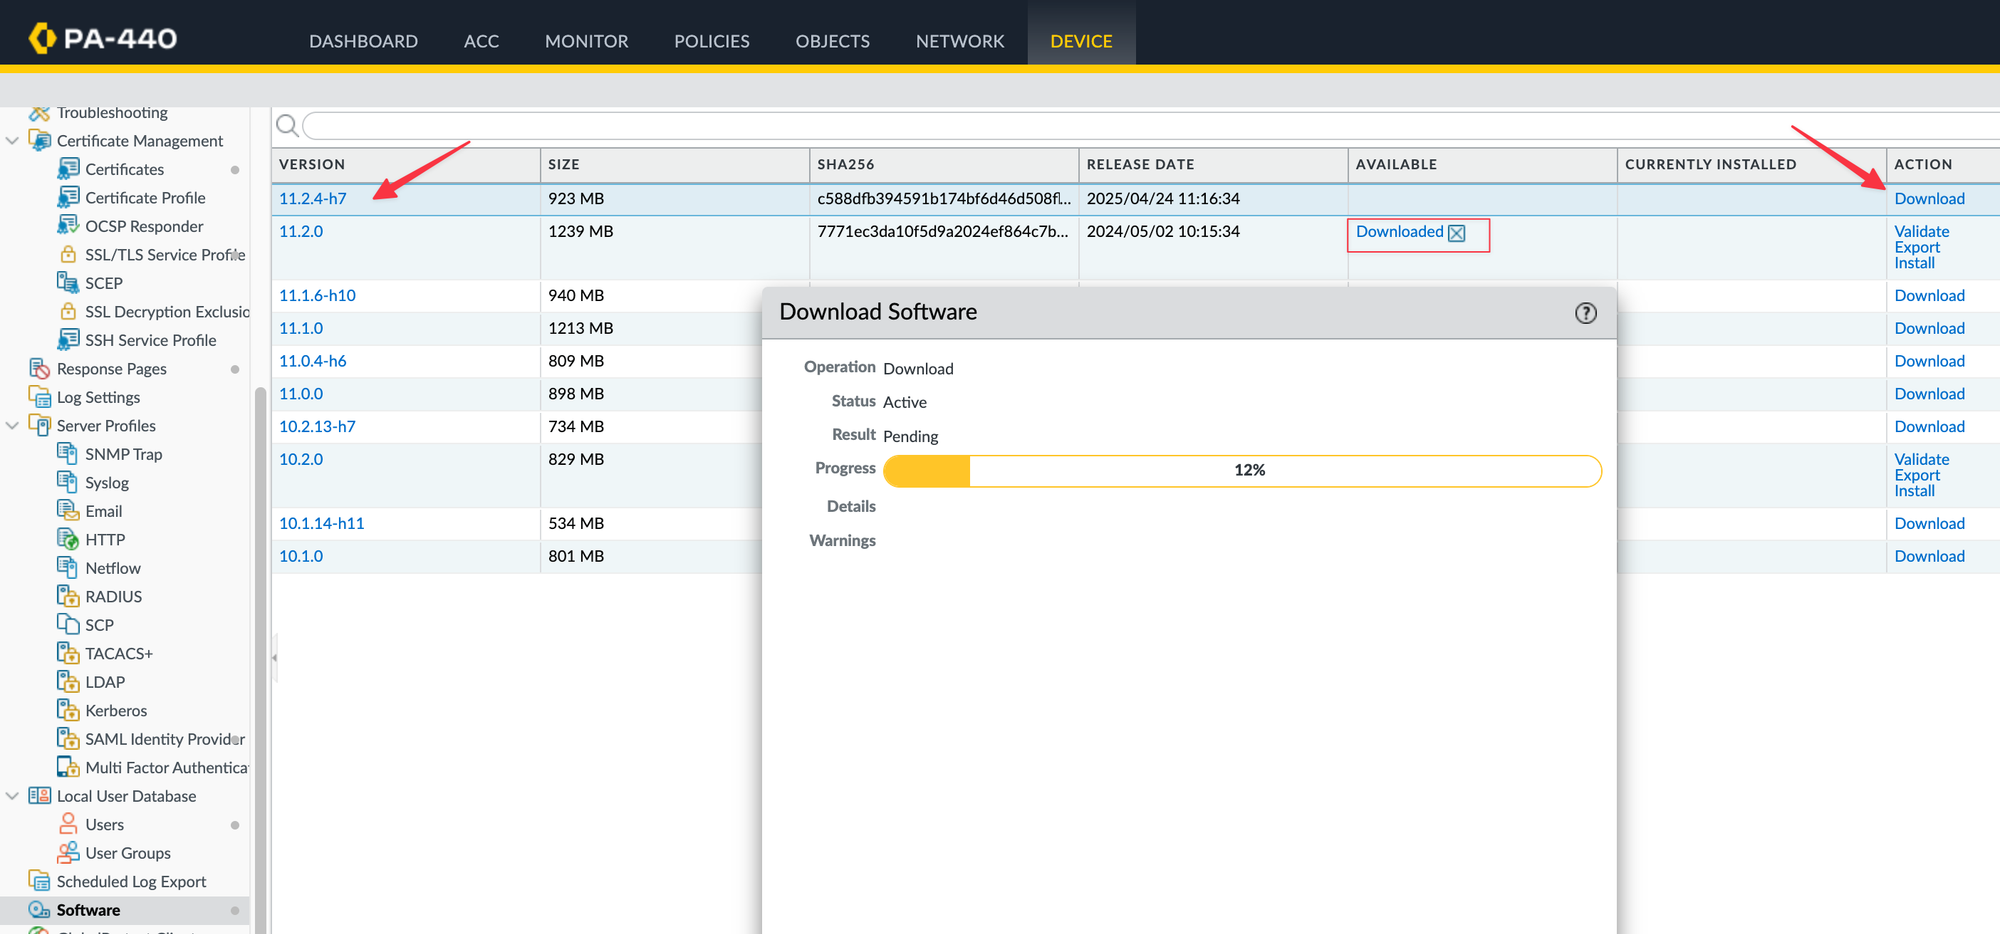
Task: Click the Response Pages icon
Action: pyautogui.click(x=40, y=368)
